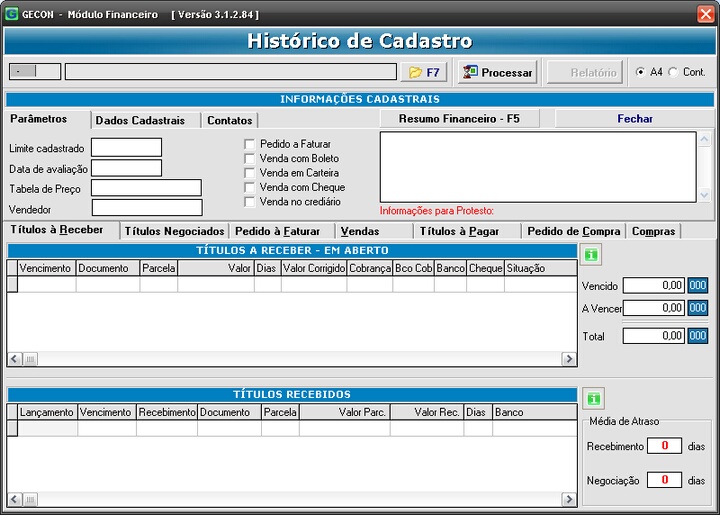Click the Cobrança column header

370,268
